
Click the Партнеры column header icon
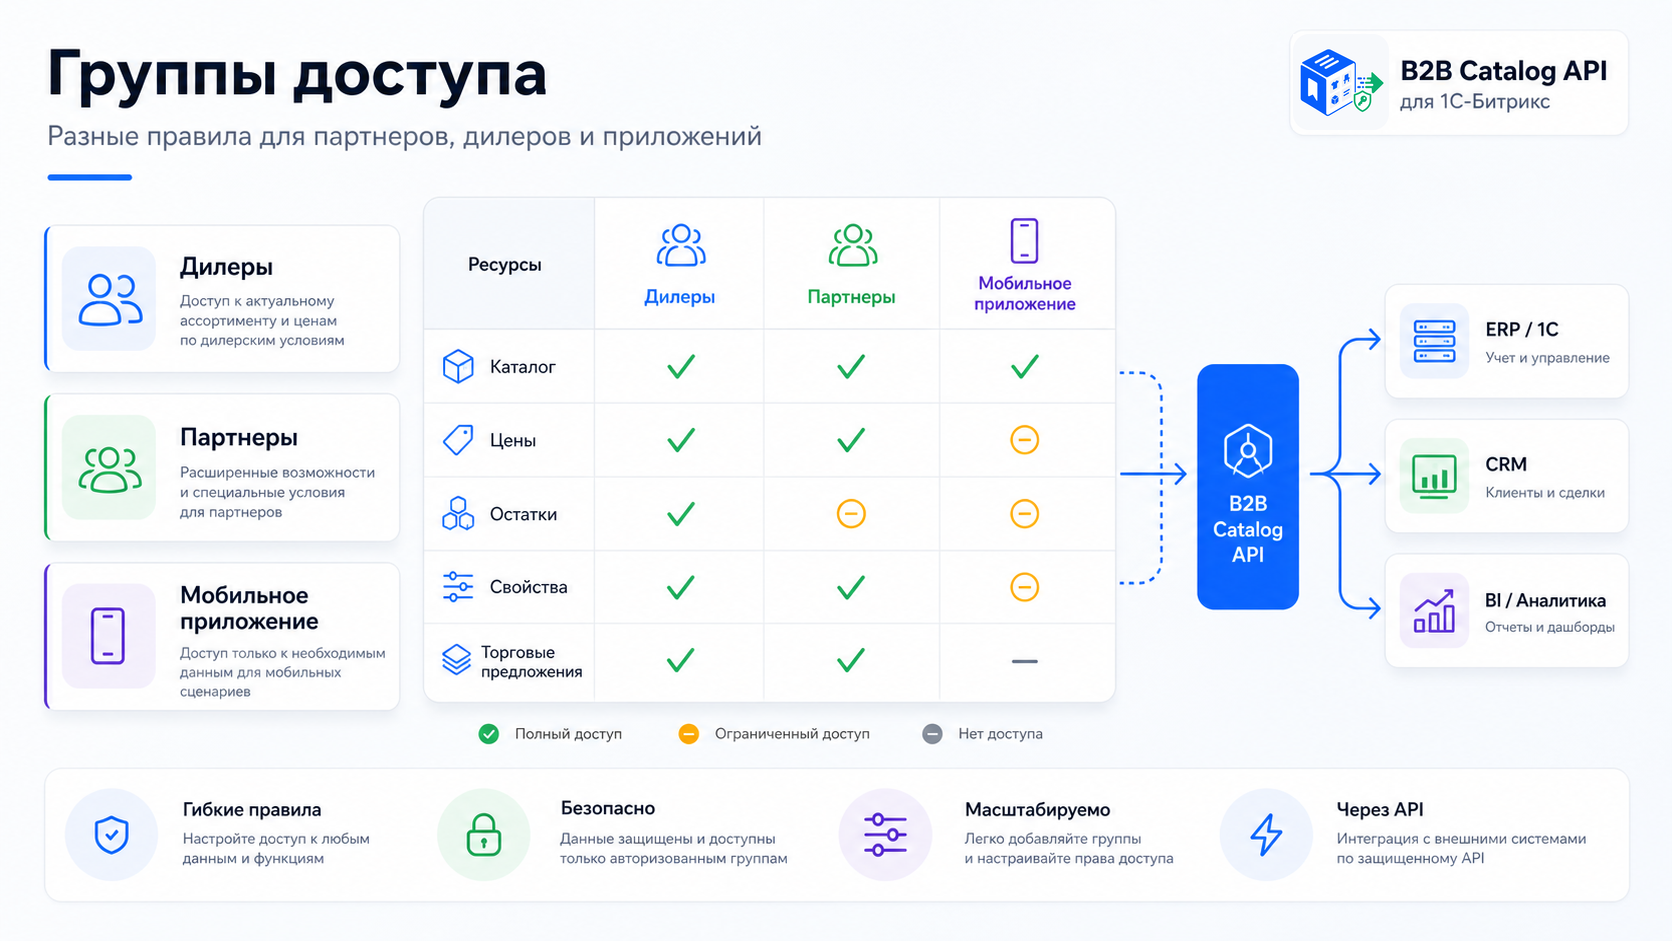853,245
